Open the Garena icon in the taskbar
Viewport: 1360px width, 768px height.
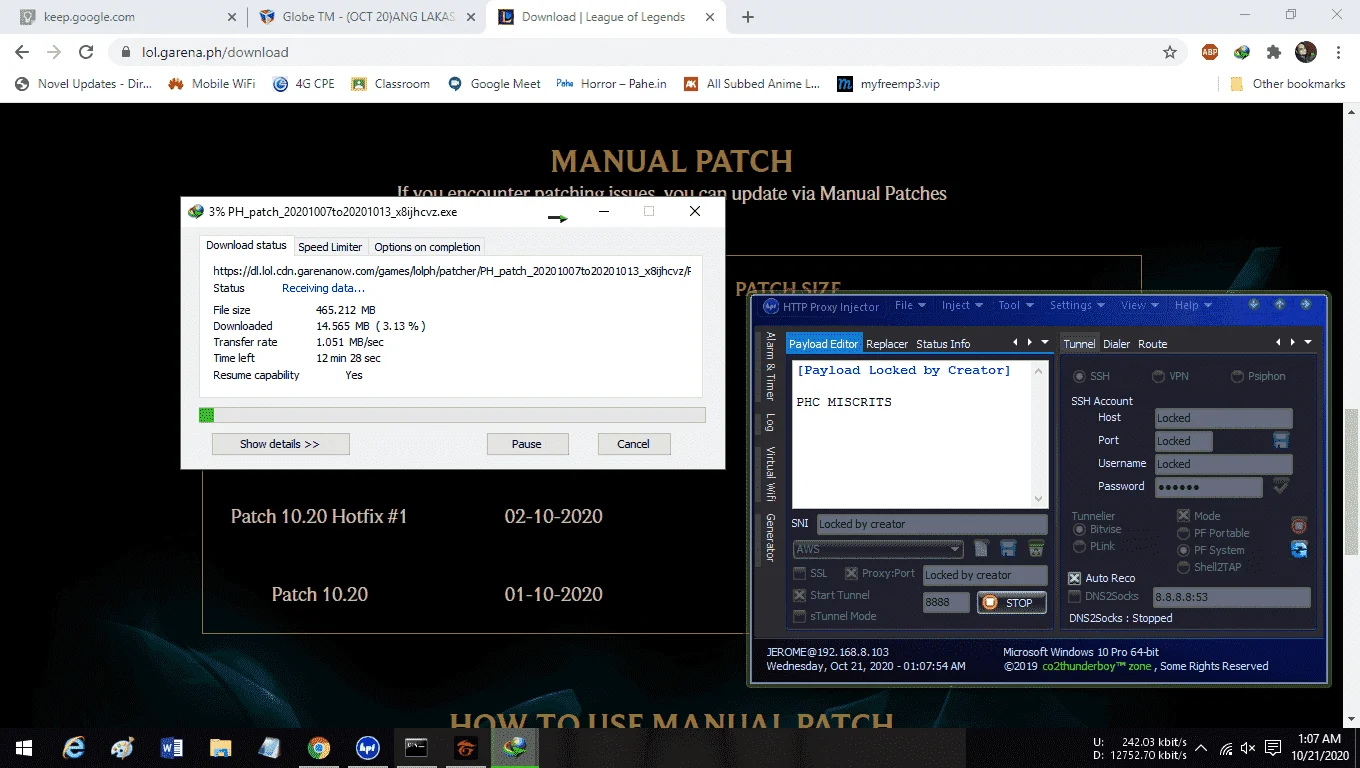466,748
